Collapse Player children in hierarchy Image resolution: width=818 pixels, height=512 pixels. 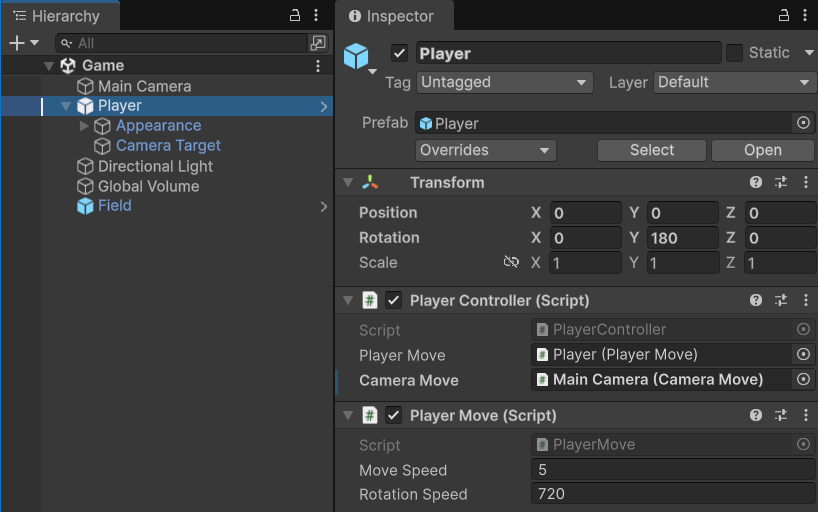[x=66, y=106]
